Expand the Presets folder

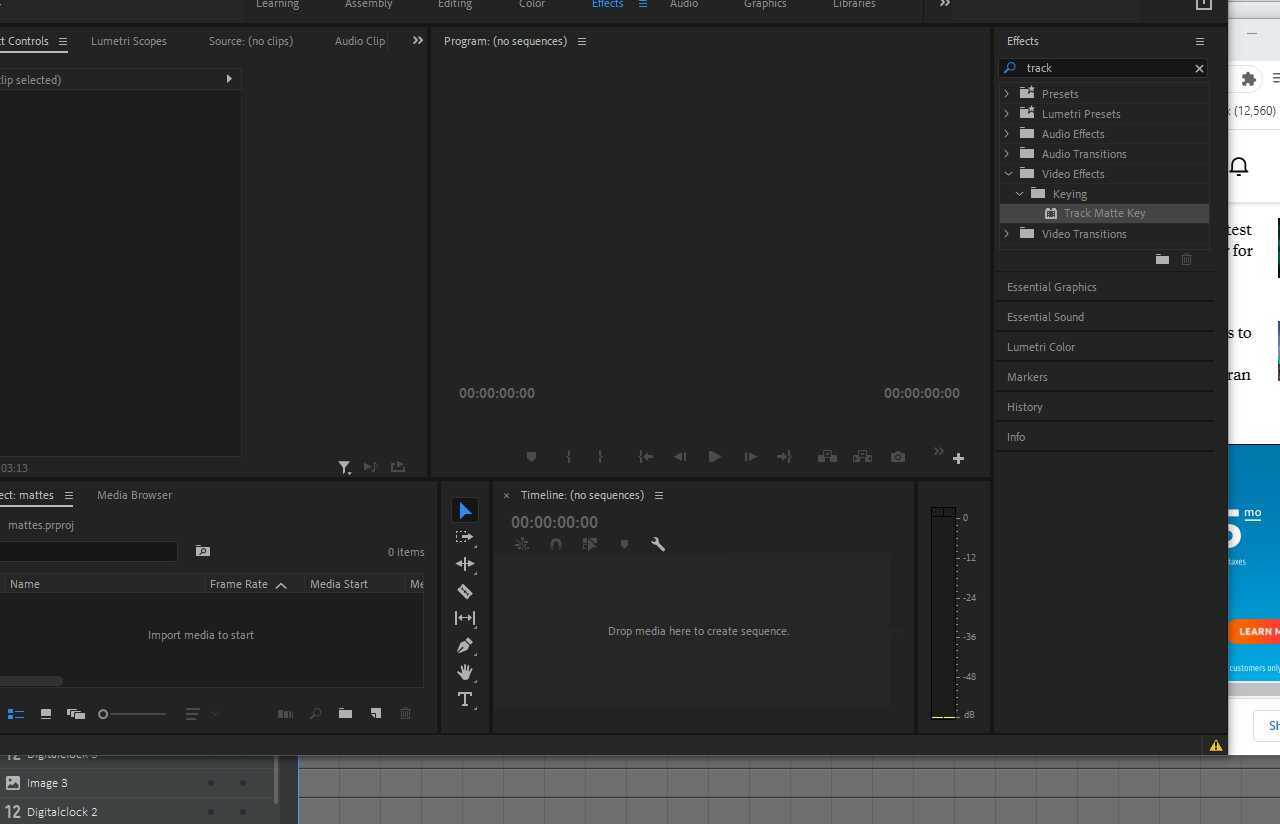coord(1007,94)
